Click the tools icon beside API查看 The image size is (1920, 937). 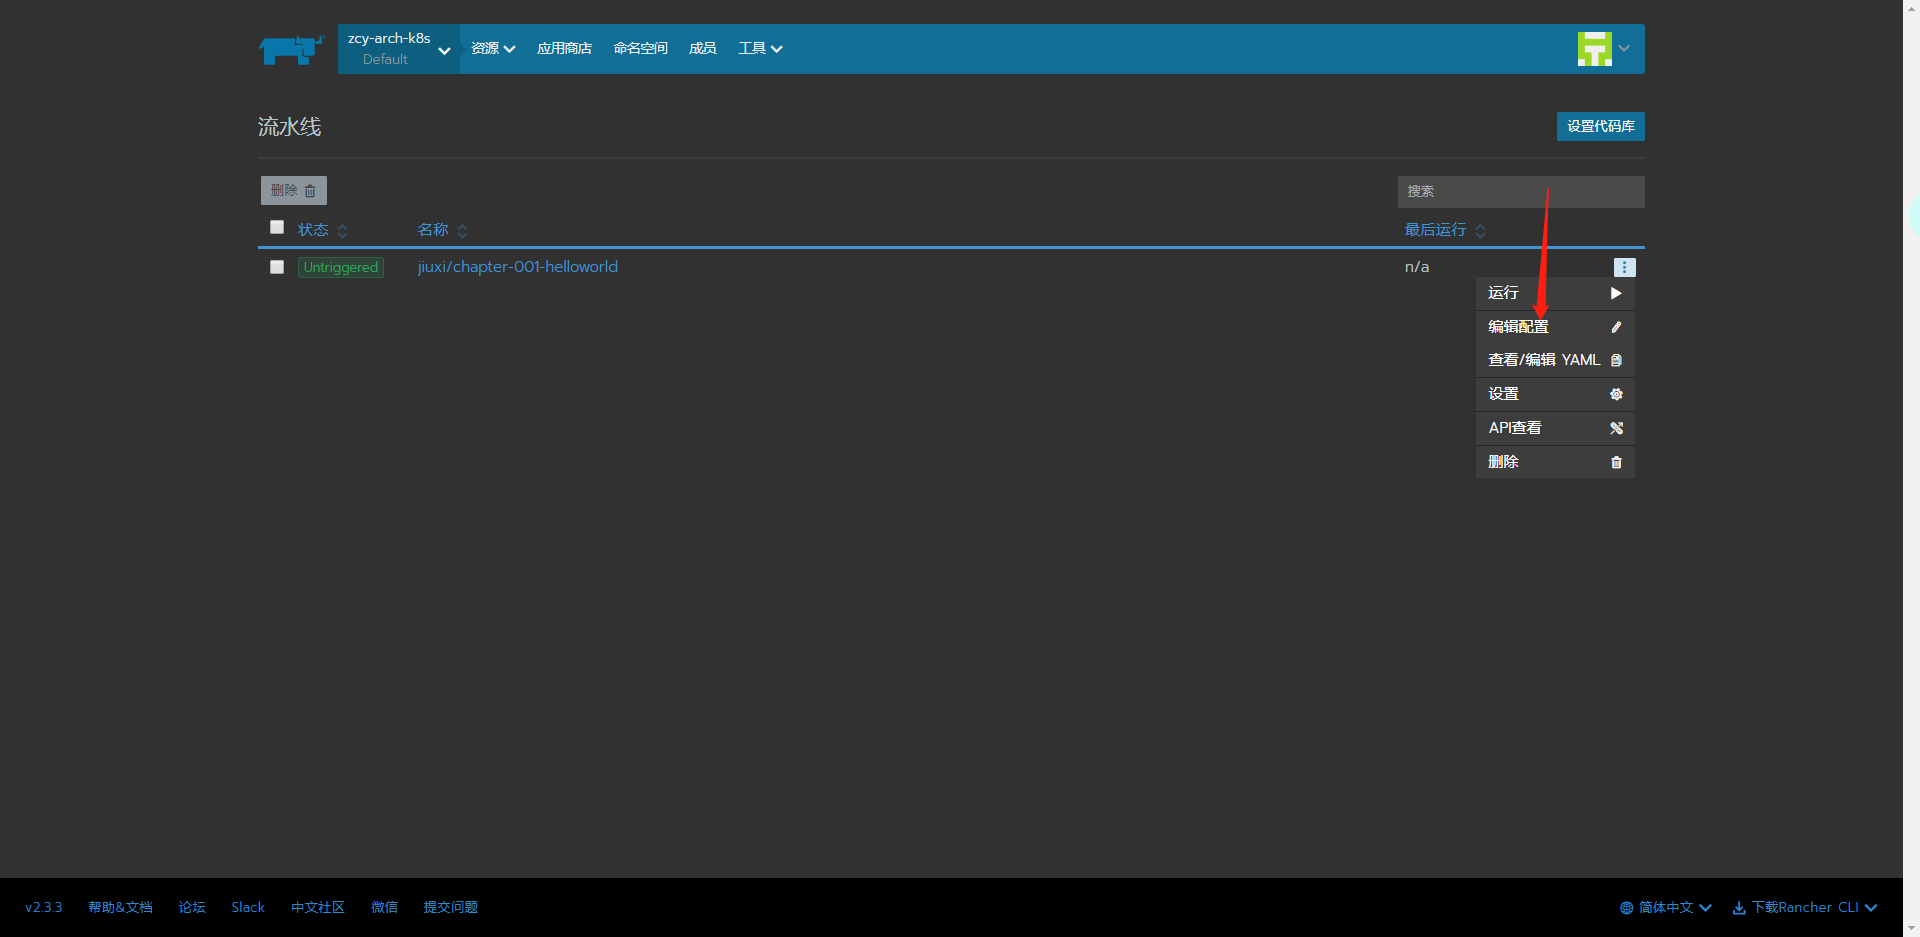click(x=1616, y=428)
